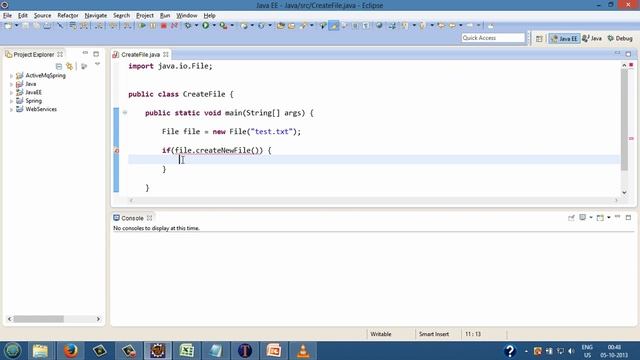The image size is (640, 360).
Task: Expand the Java project node
Action: coord(11,84)
